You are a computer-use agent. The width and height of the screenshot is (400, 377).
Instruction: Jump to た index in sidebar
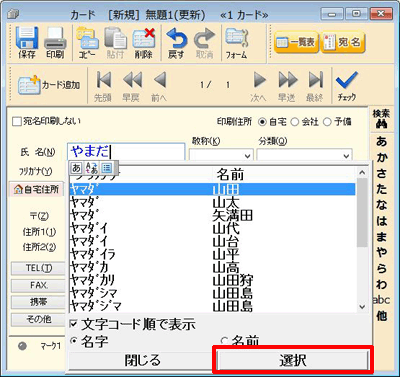(x=381, y=189)
